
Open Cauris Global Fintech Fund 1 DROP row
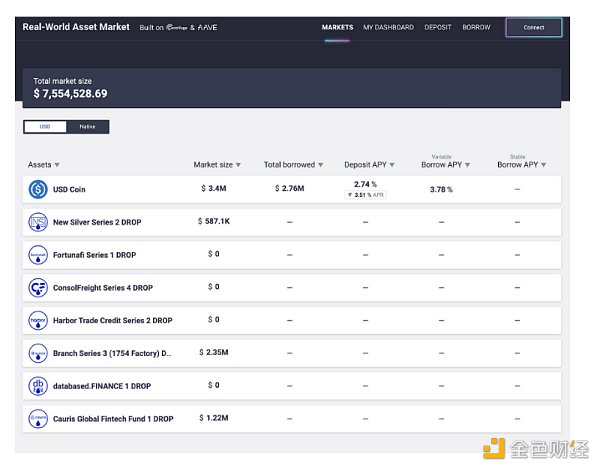coord(292,419)
